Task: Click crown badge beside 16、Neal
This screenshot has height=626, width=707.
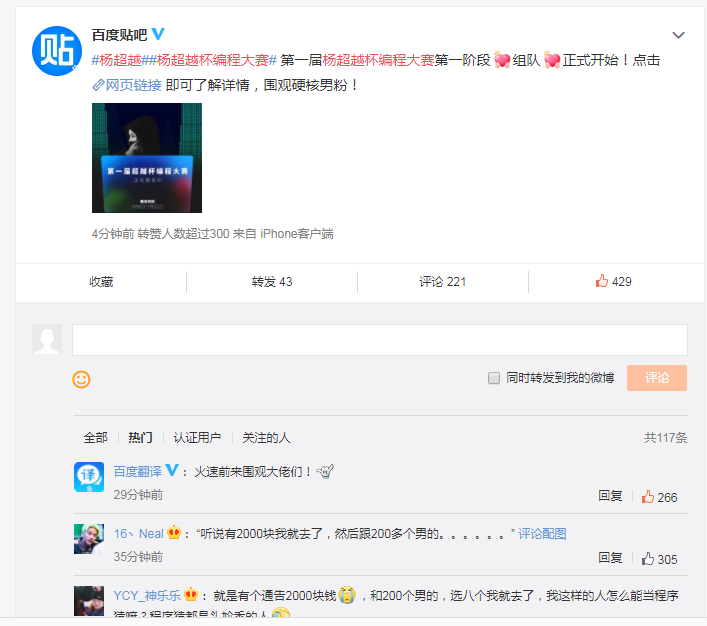Action: [174, 533]
